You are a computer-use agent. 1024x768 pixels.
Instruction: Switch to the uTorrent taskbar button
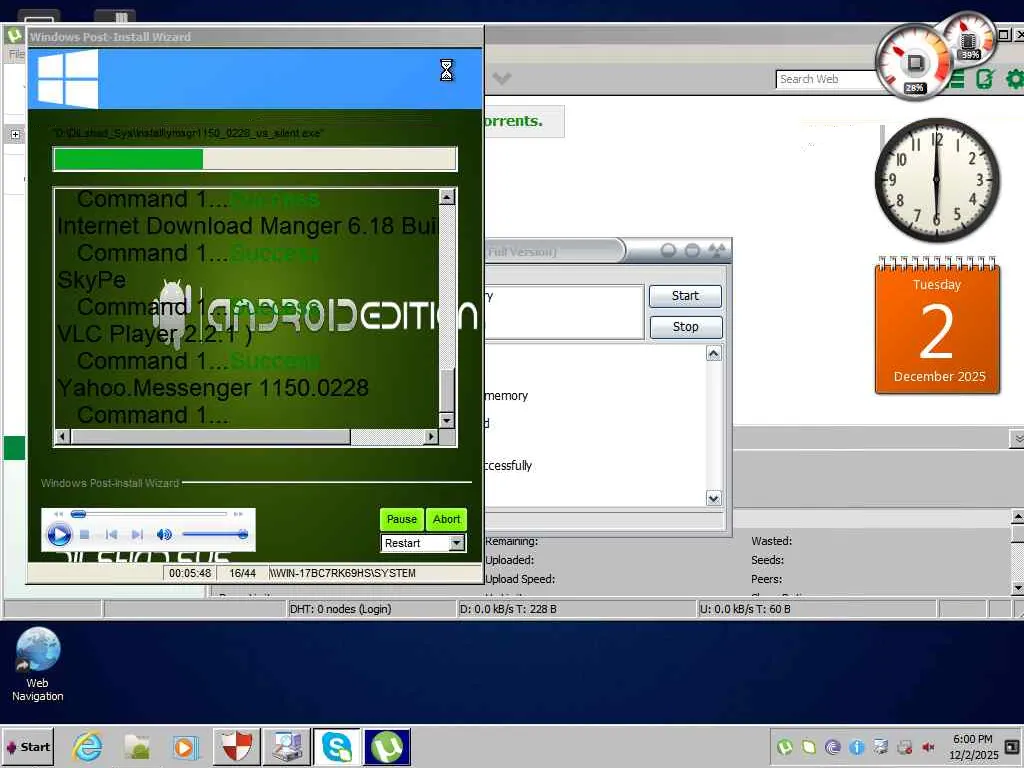pyautogui.click(x=387, y=746)
